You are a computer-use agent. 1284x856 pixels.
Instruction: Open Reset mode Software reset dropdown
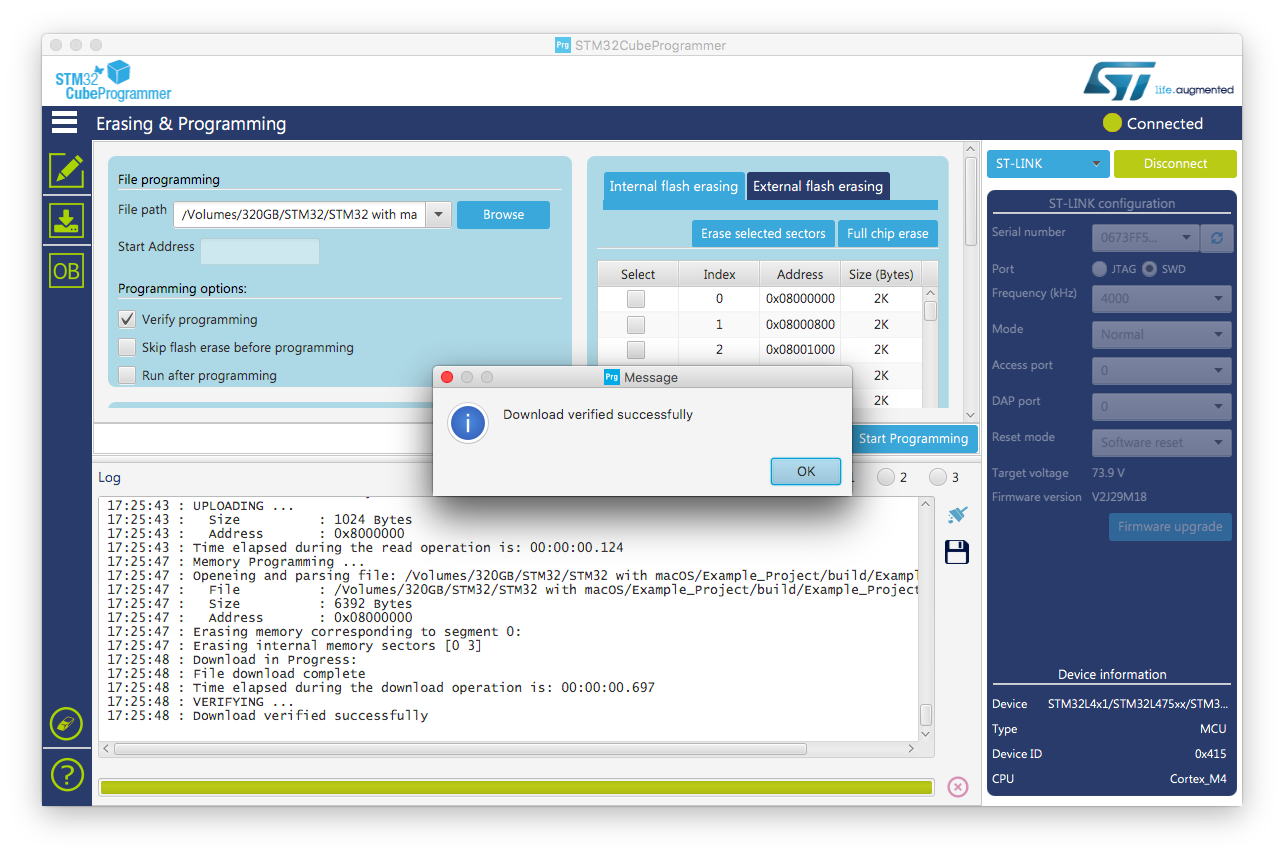(1161, 442)
